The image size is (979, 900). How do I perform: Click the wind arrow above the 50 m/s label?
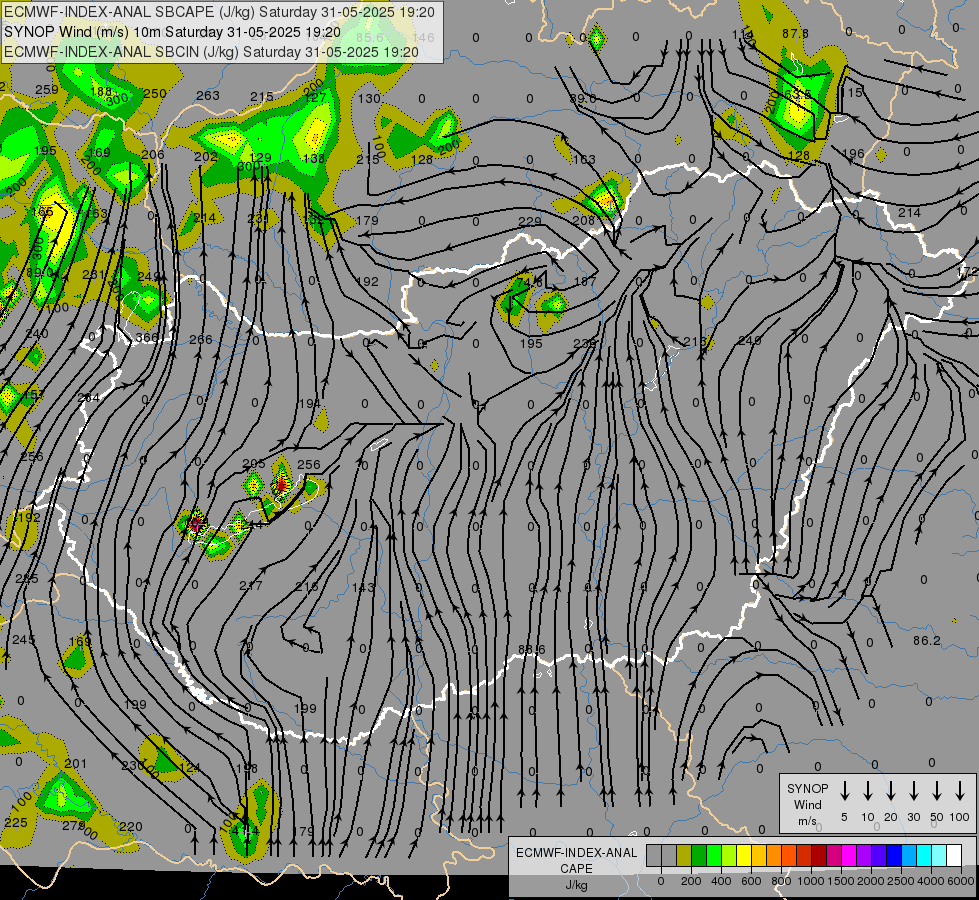(x=937, y=791)
